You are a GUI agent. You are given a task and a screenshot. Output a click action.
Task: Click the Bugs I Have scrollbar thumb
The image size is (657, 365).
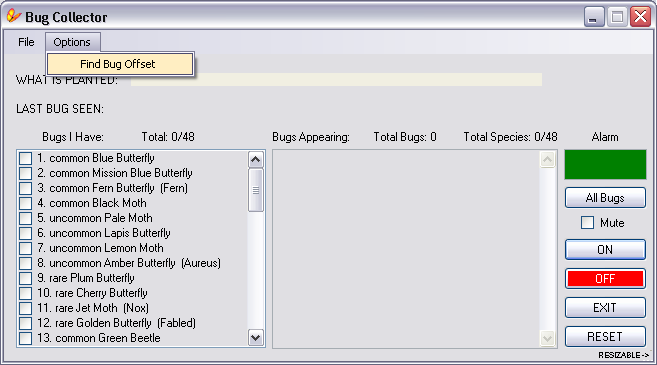[256, 190]
